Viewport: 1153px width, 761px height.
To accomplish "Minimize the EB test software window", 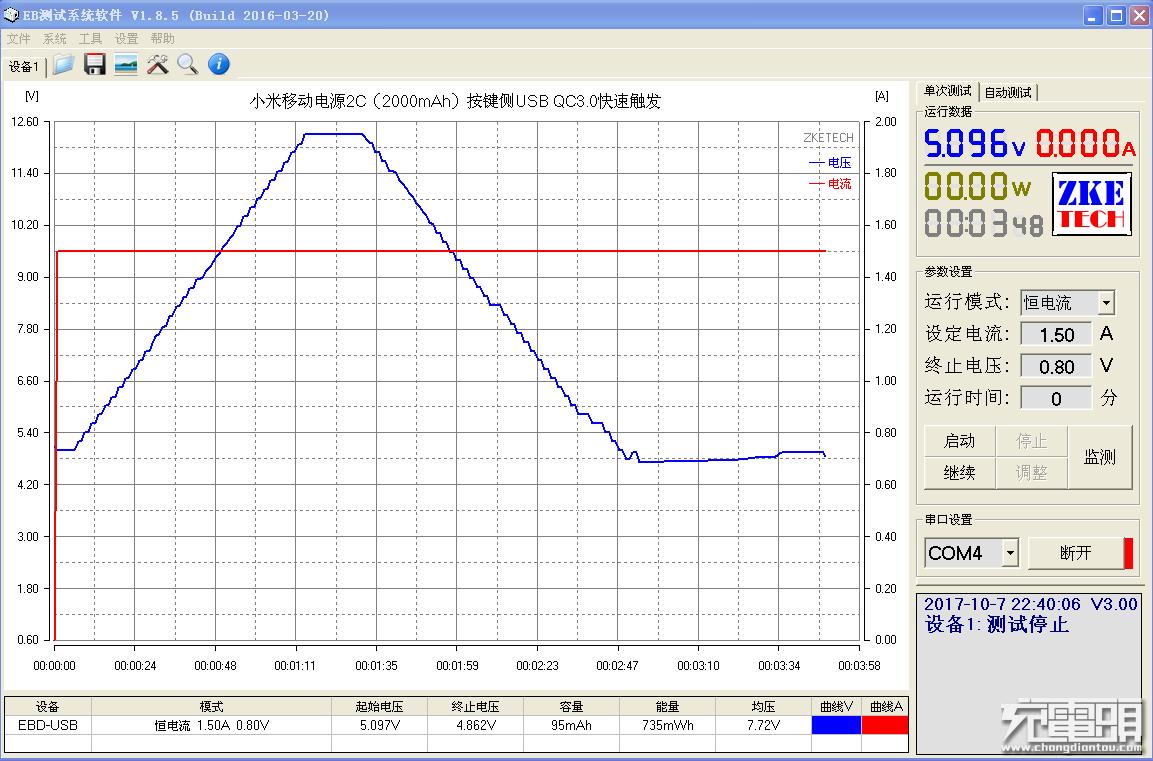I will pos(1093,15).
